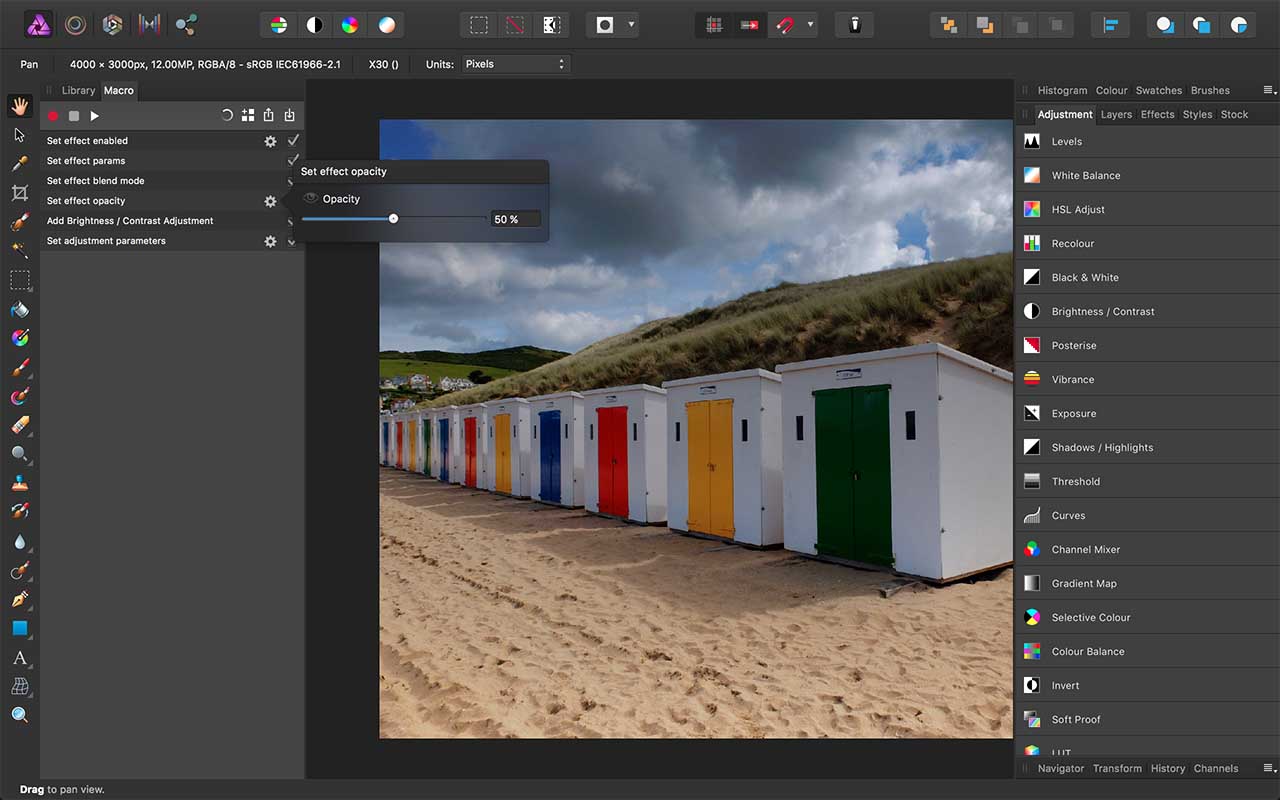Open the Brushes tab
The height and width of the screenshot is (800, 1280).
point(1210,90)
